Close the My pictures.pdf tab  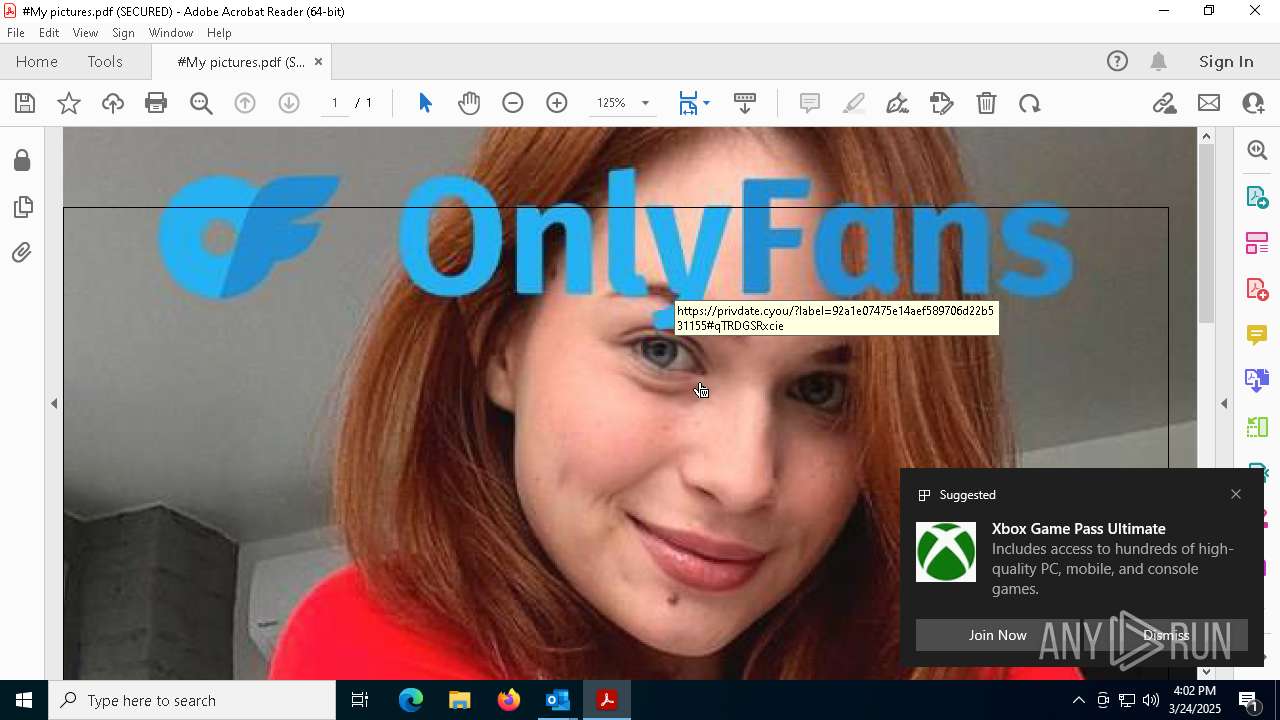(x=318, y=62)
